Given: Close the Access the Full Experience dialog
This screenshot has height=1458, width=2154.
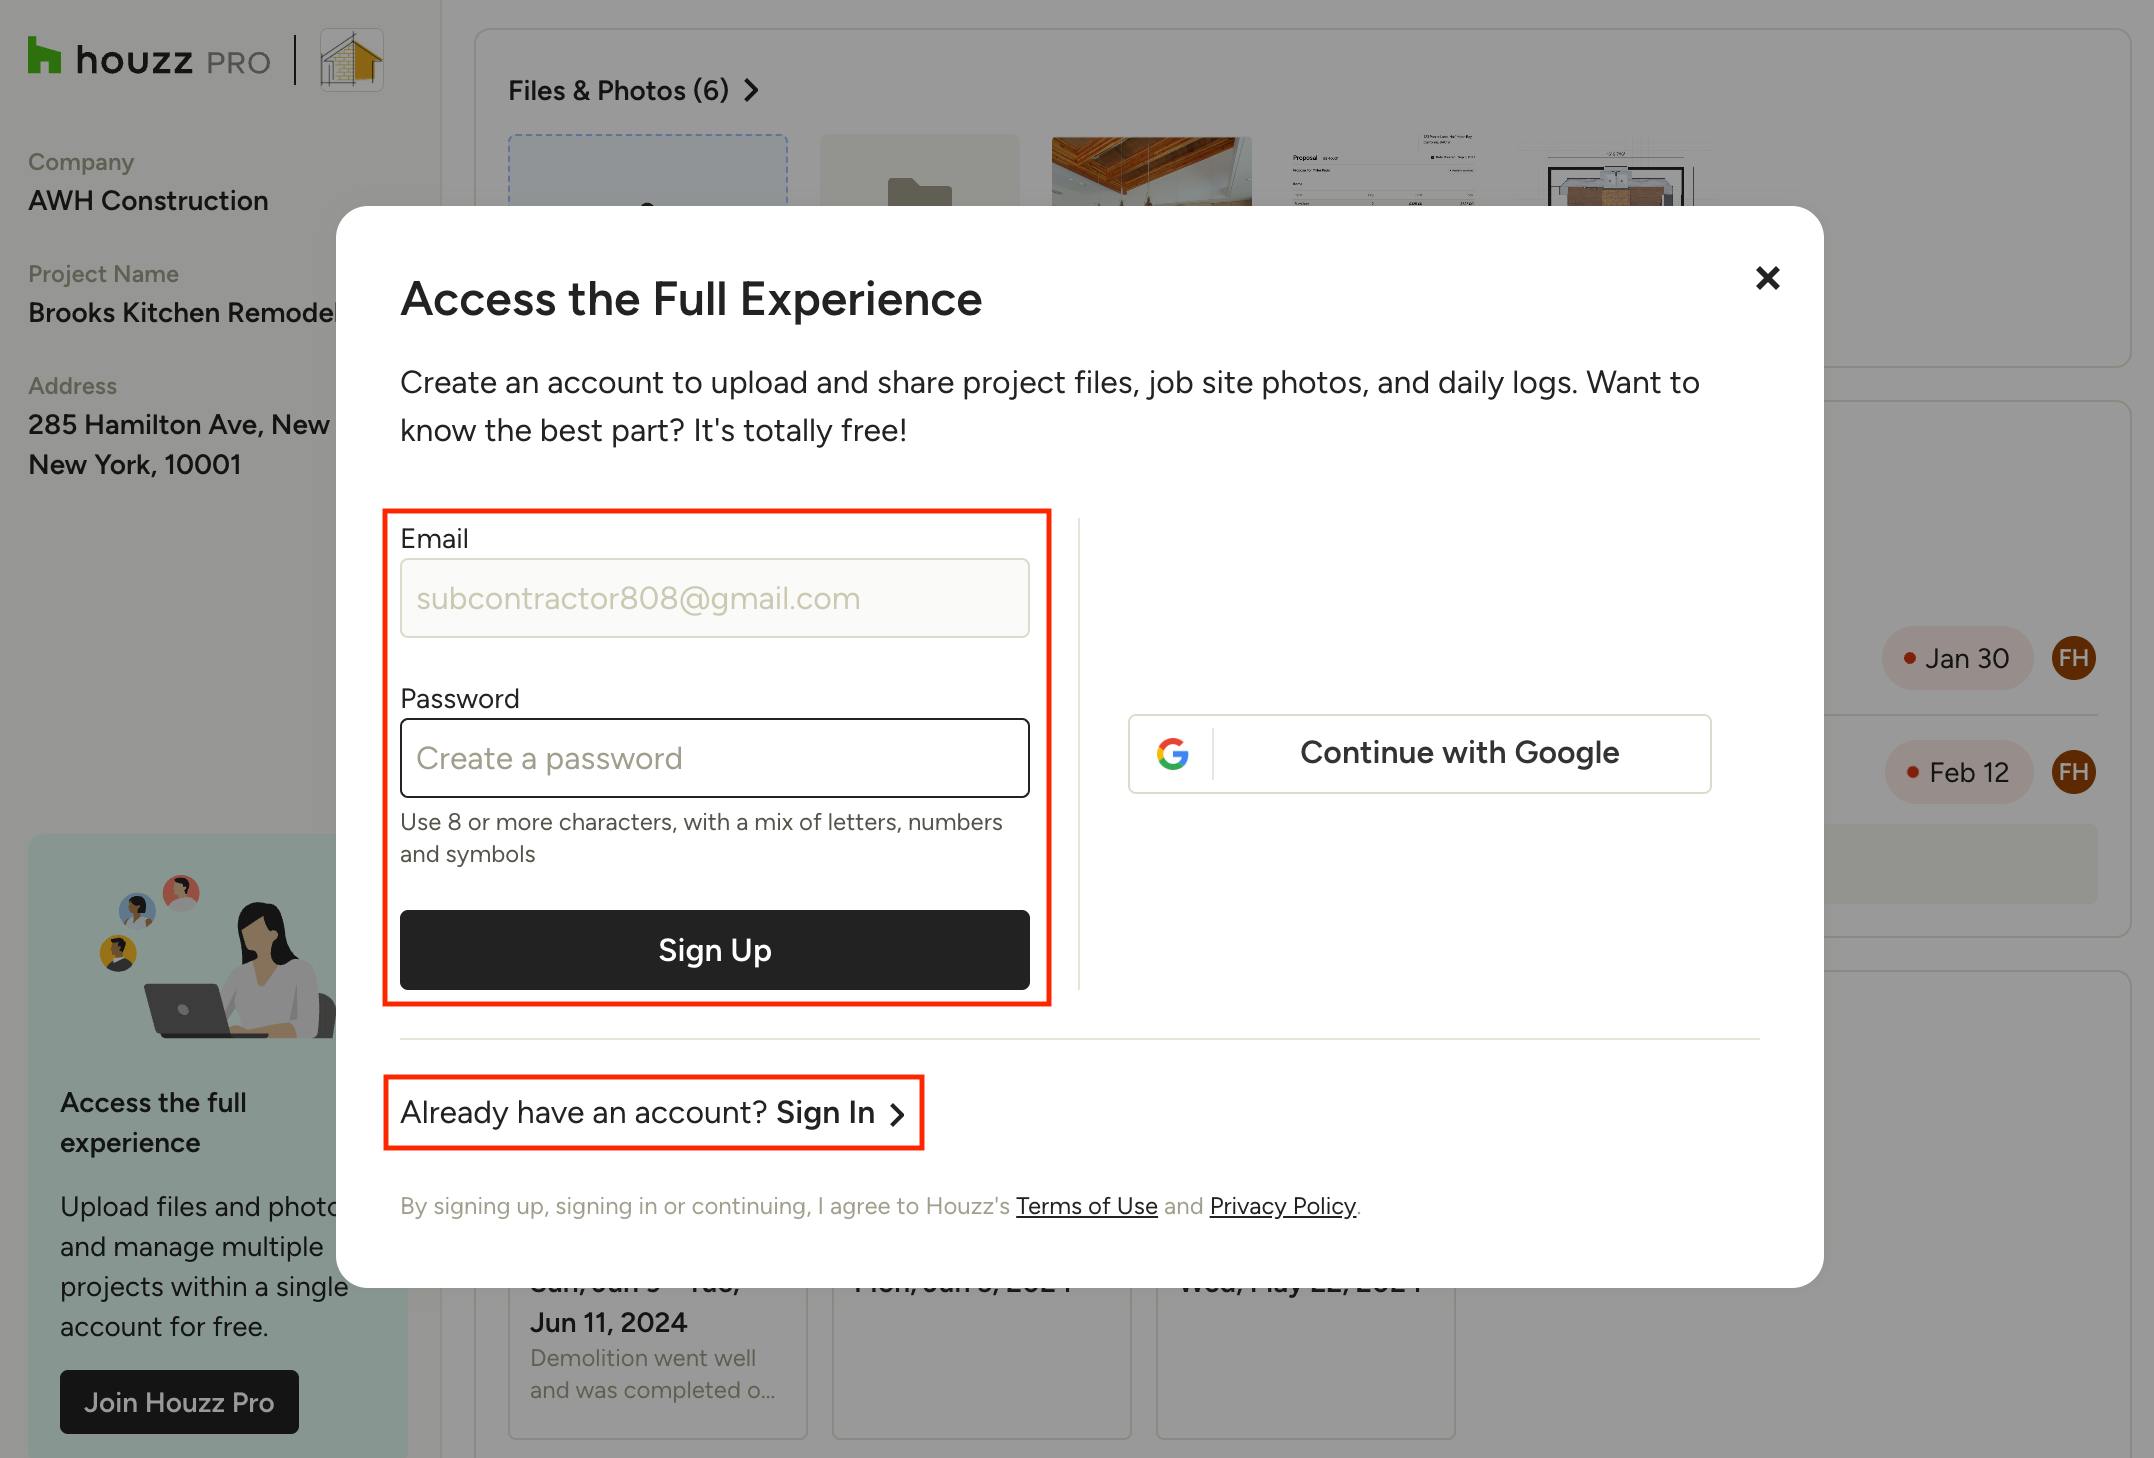Looking at the screenshot, I should click(1767, 278).
